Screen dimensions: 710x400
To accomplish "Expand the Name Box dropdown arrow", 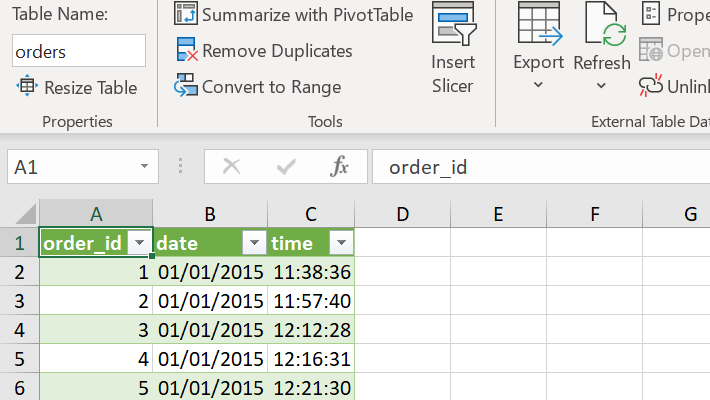I will tap(146, 167).
